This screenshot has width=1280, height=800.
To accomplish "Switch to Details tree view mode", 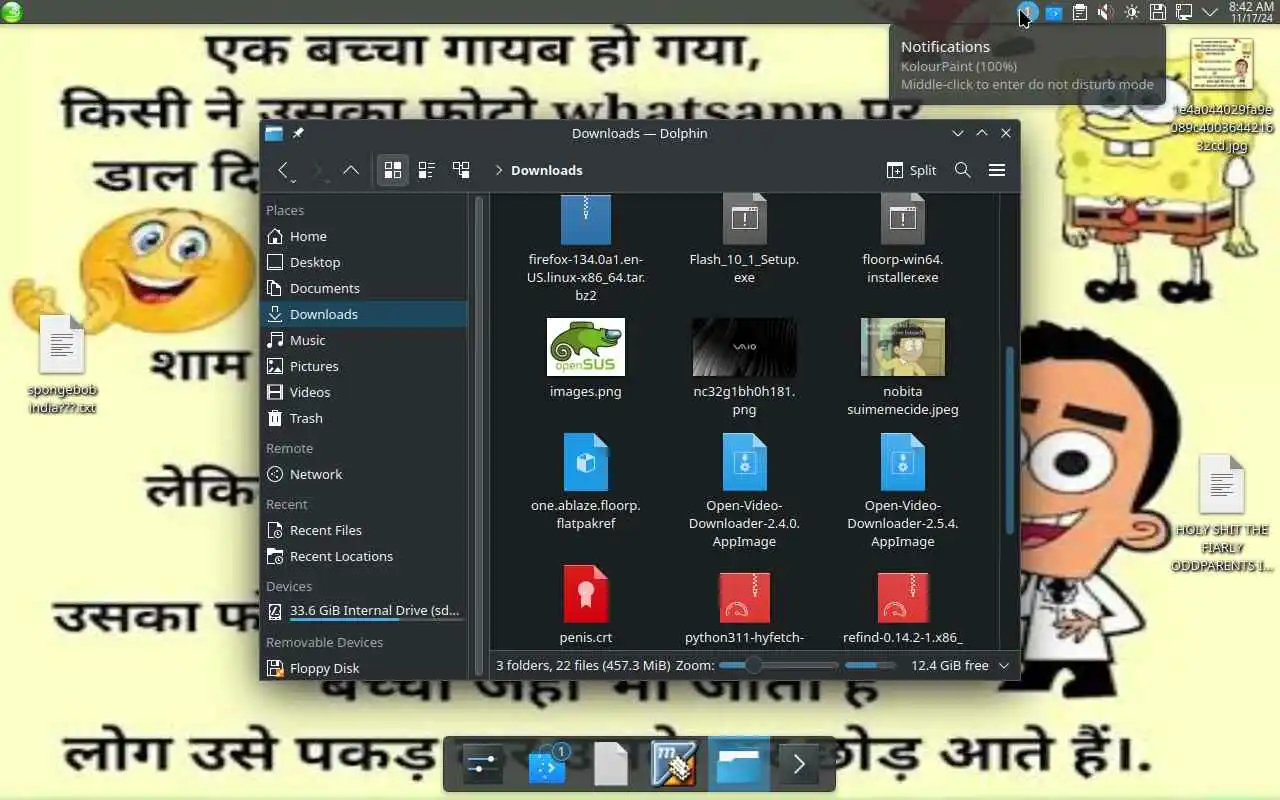I will tap(461, 170).
